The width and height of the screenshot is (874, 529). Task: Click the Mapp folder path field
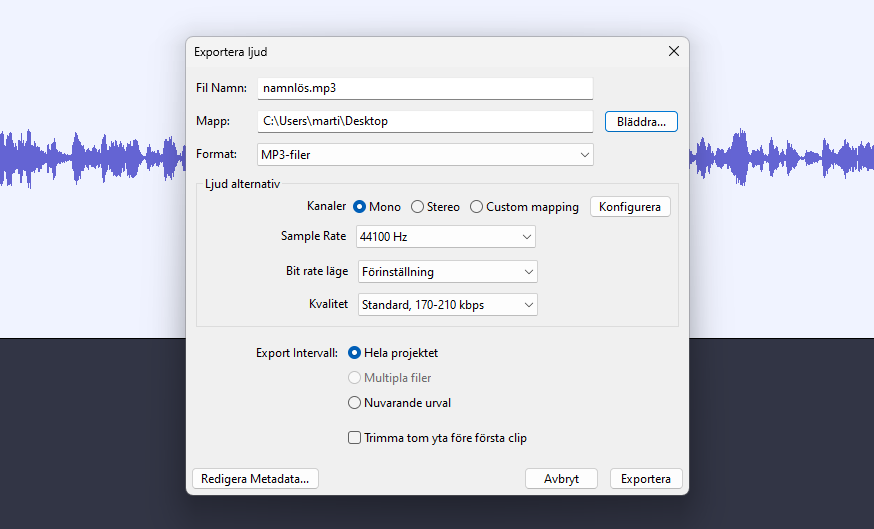[x=425, y=121]
